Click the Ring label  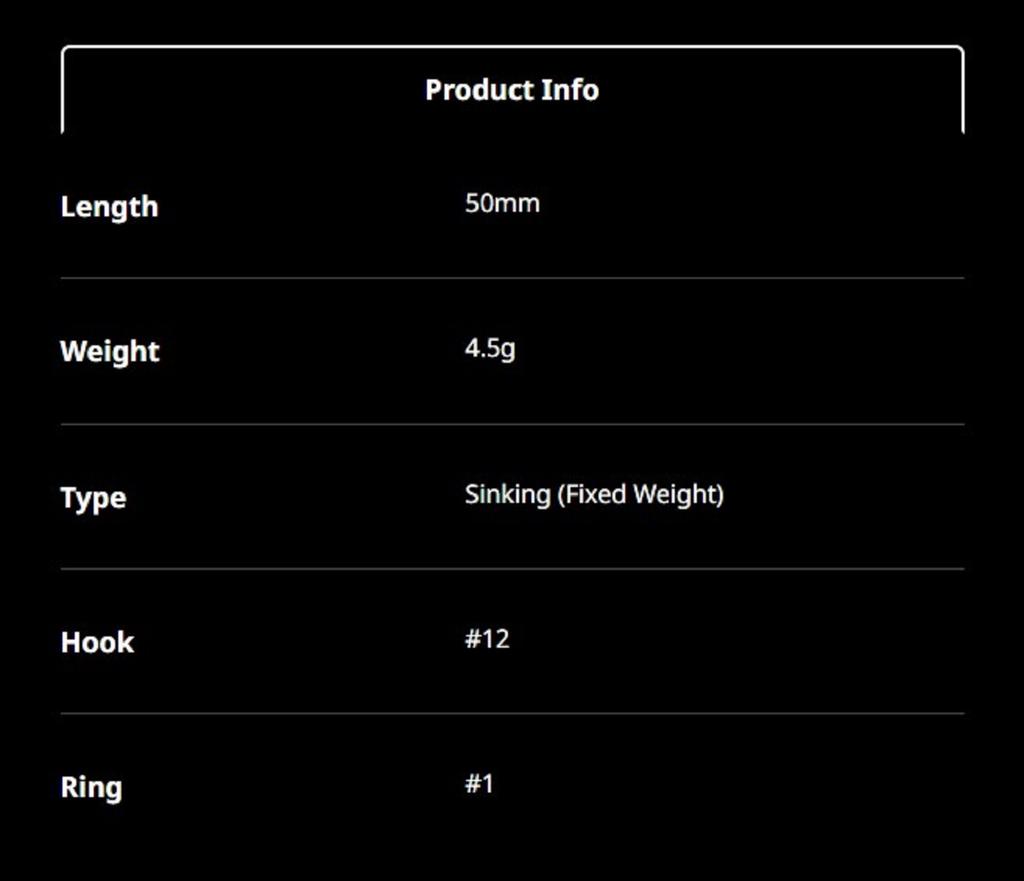click(x=91, y=787)
